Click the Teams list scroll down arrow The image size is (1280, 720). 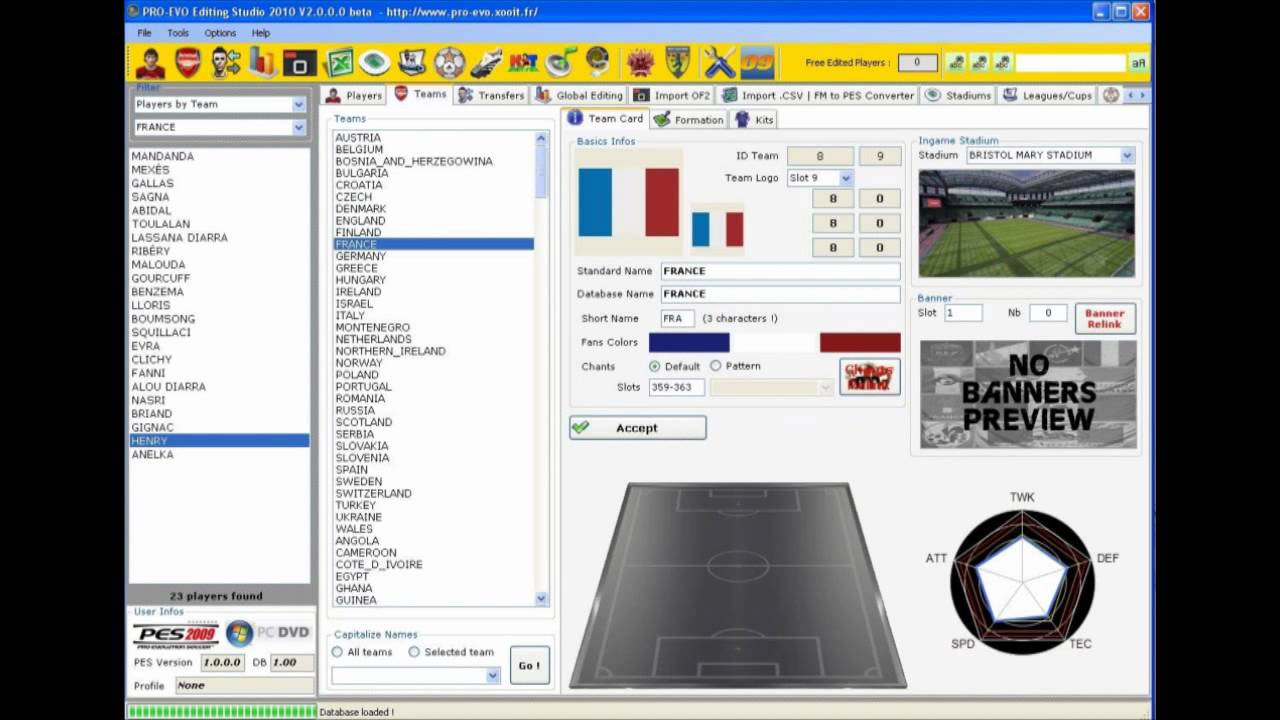[x=542, y=599]
